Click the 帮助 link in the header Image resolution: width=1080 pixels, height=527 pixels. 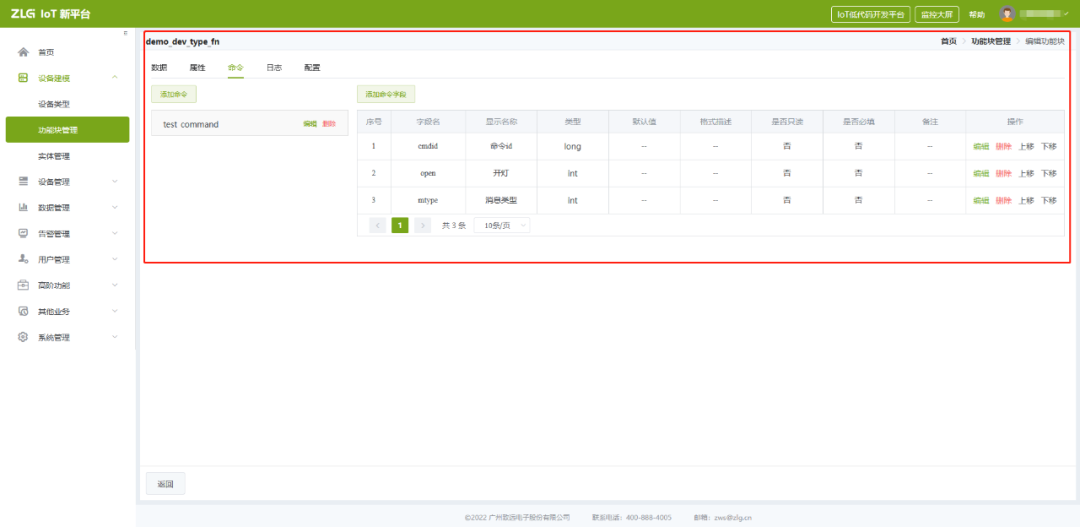(x=977, y=14)
